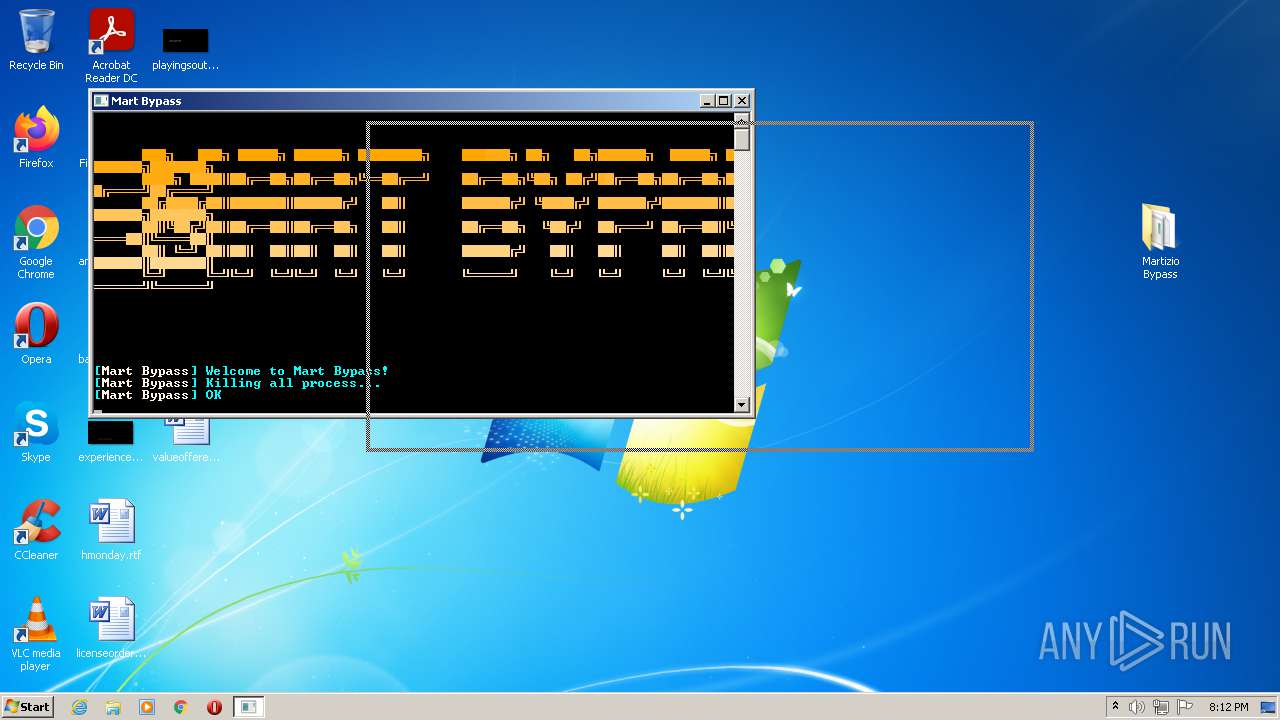This screenshot has width=1280, height=720.
Task: Open the network tray icon
Action: pyautogui.click(x=1161, y=707)
